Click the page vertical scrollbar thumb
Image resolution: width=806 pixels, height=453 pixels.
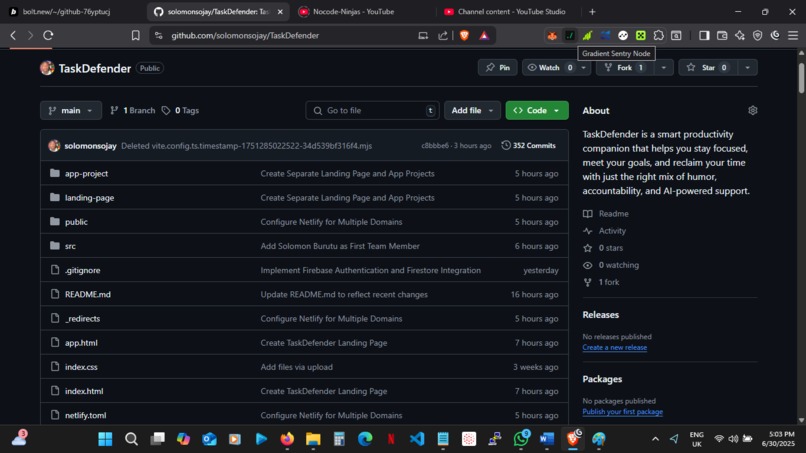click(x=801, y=77)
